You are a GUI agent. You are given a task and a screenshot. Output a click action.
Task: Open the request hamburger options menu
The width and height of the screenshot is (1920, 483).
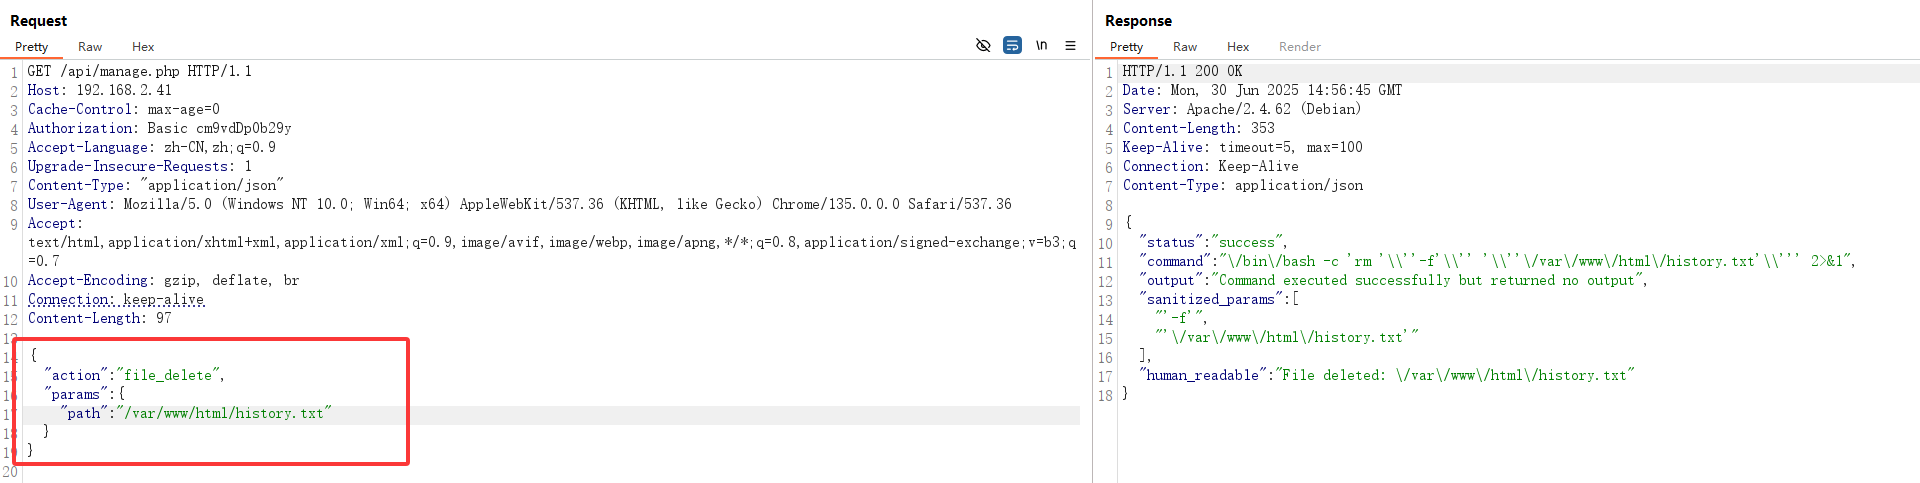[x=1070, y=45]
